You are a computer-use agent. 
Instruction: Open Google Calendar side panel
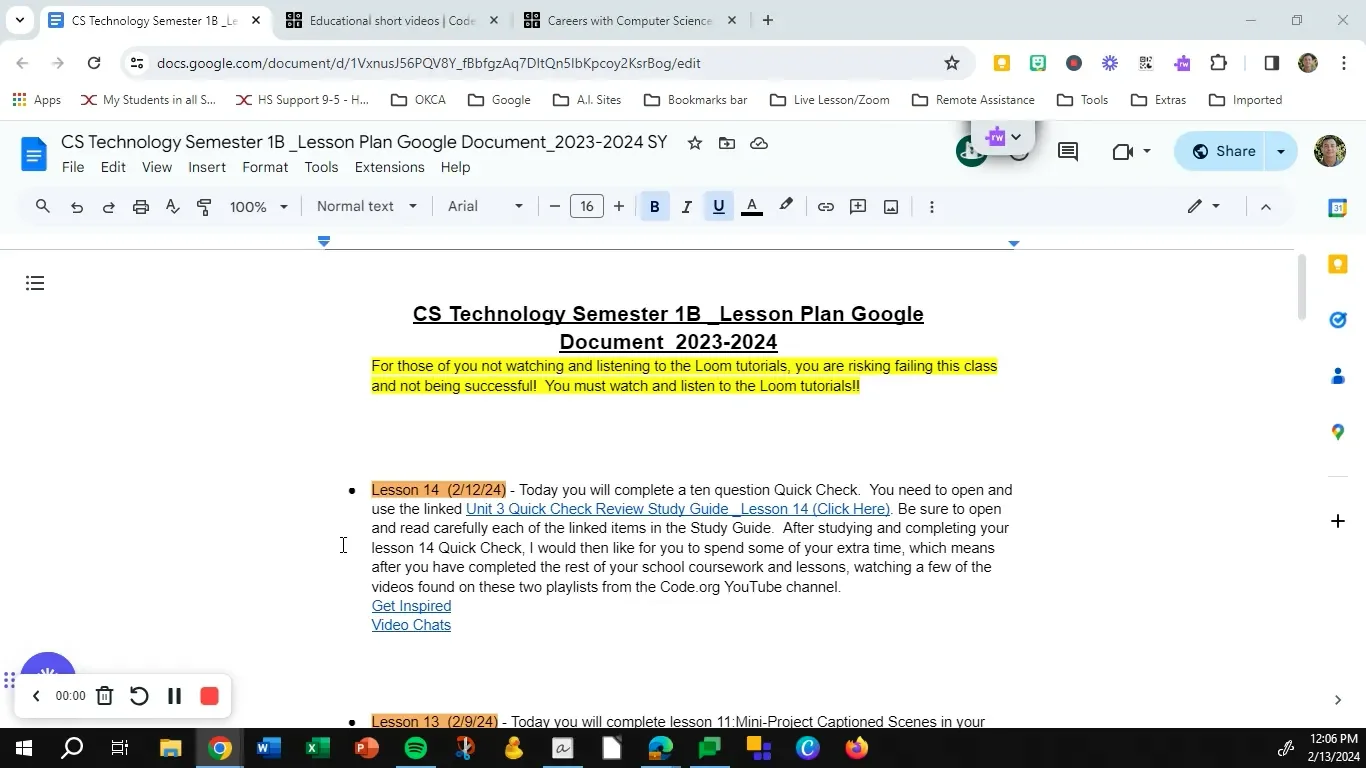pyautogui.click(x=1338, y=208)
